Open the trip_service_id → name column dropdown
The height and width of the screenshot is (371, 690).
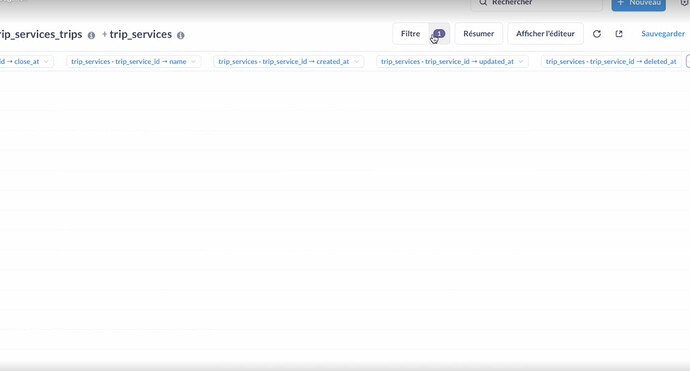[193, 62]
